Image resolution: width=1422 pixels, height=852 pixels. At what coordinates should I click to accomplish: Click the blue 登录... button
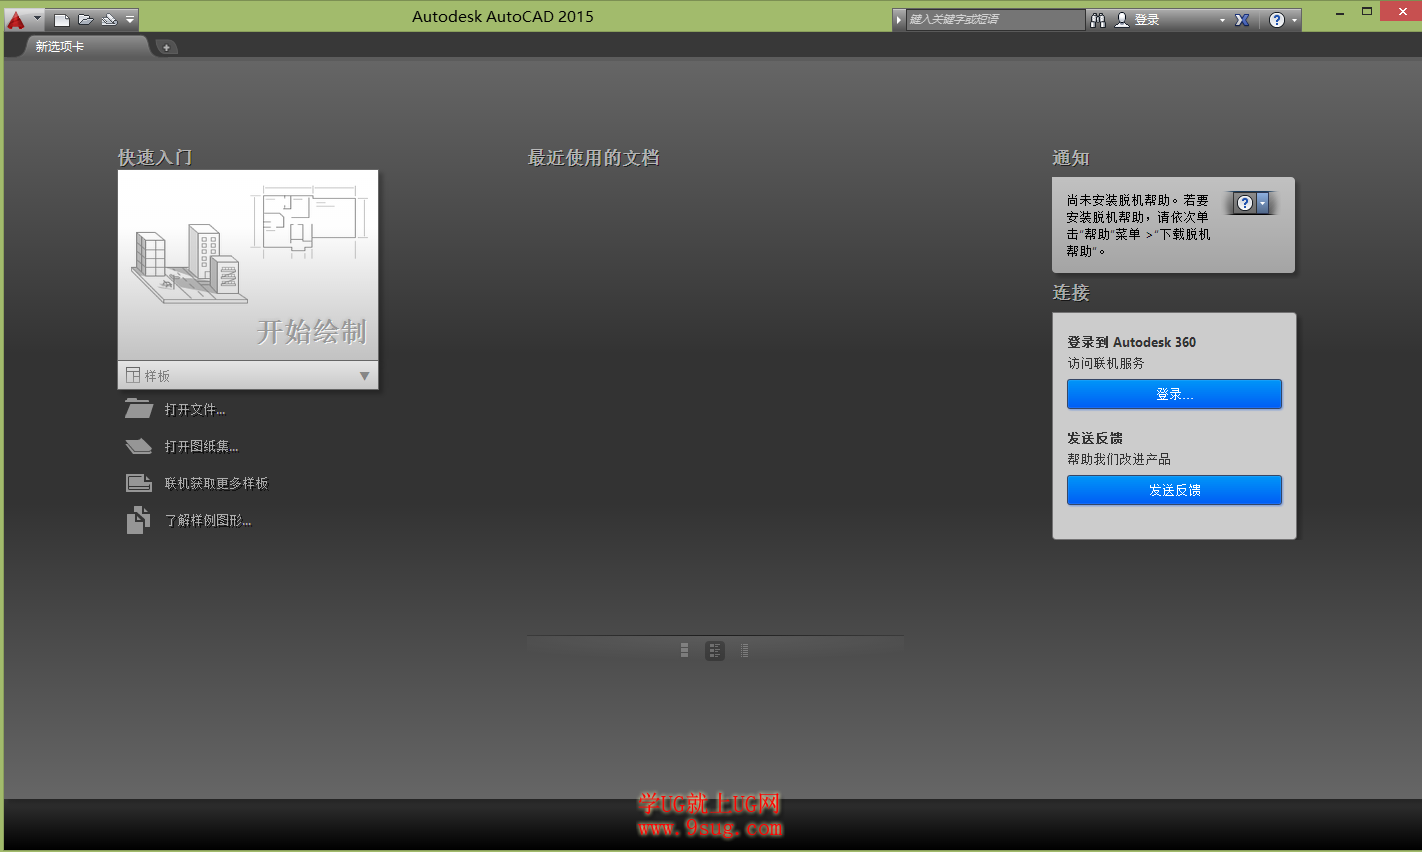click(1174, 394)
